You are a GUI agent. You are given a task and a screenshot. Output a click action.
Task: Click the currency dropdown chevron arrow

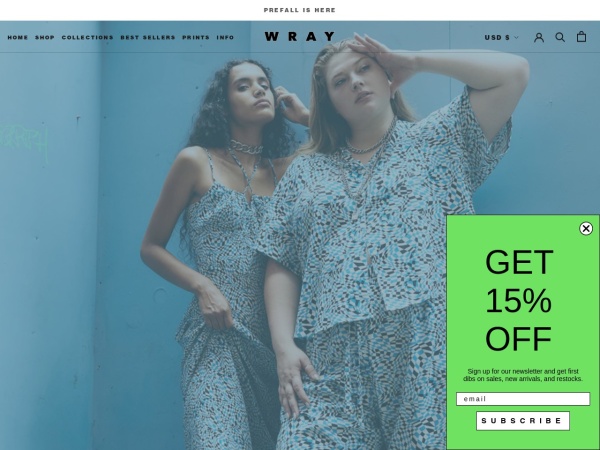point(516,38)
